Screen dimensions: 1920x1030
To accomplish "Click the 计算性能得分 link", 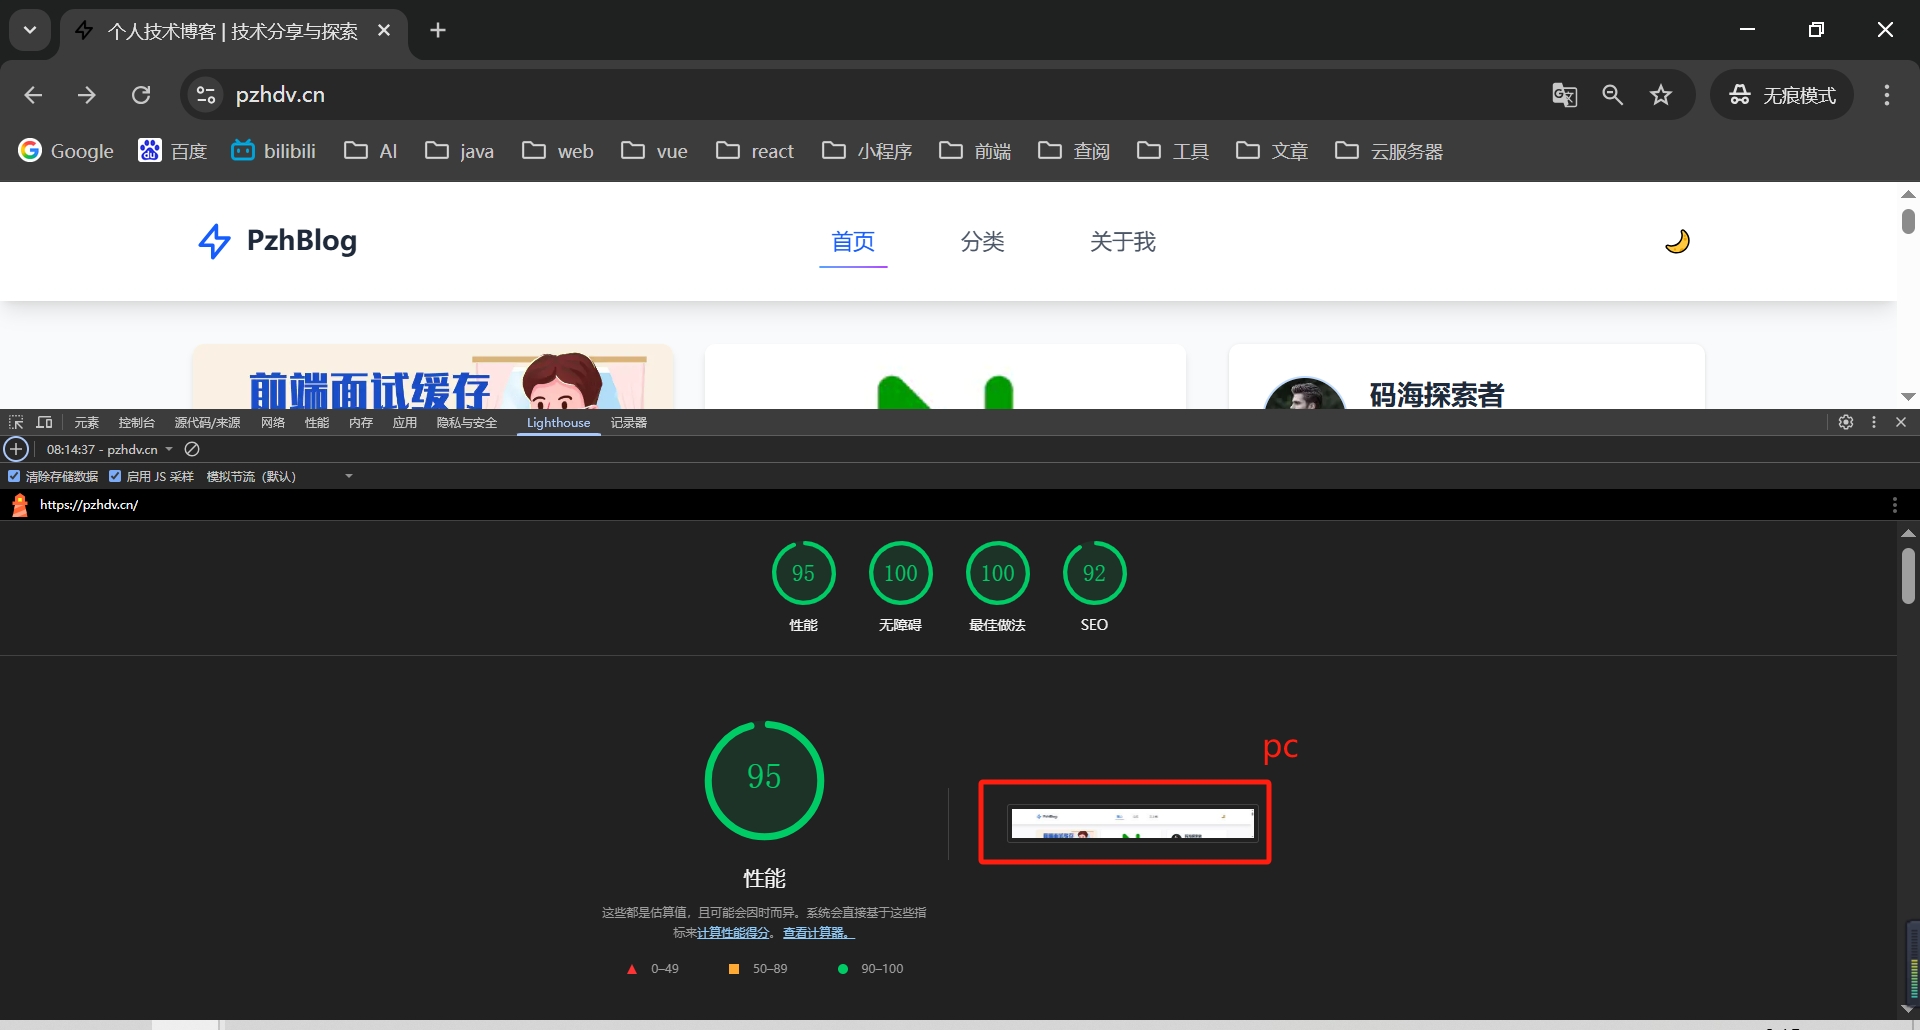I will tap(733, 932).
